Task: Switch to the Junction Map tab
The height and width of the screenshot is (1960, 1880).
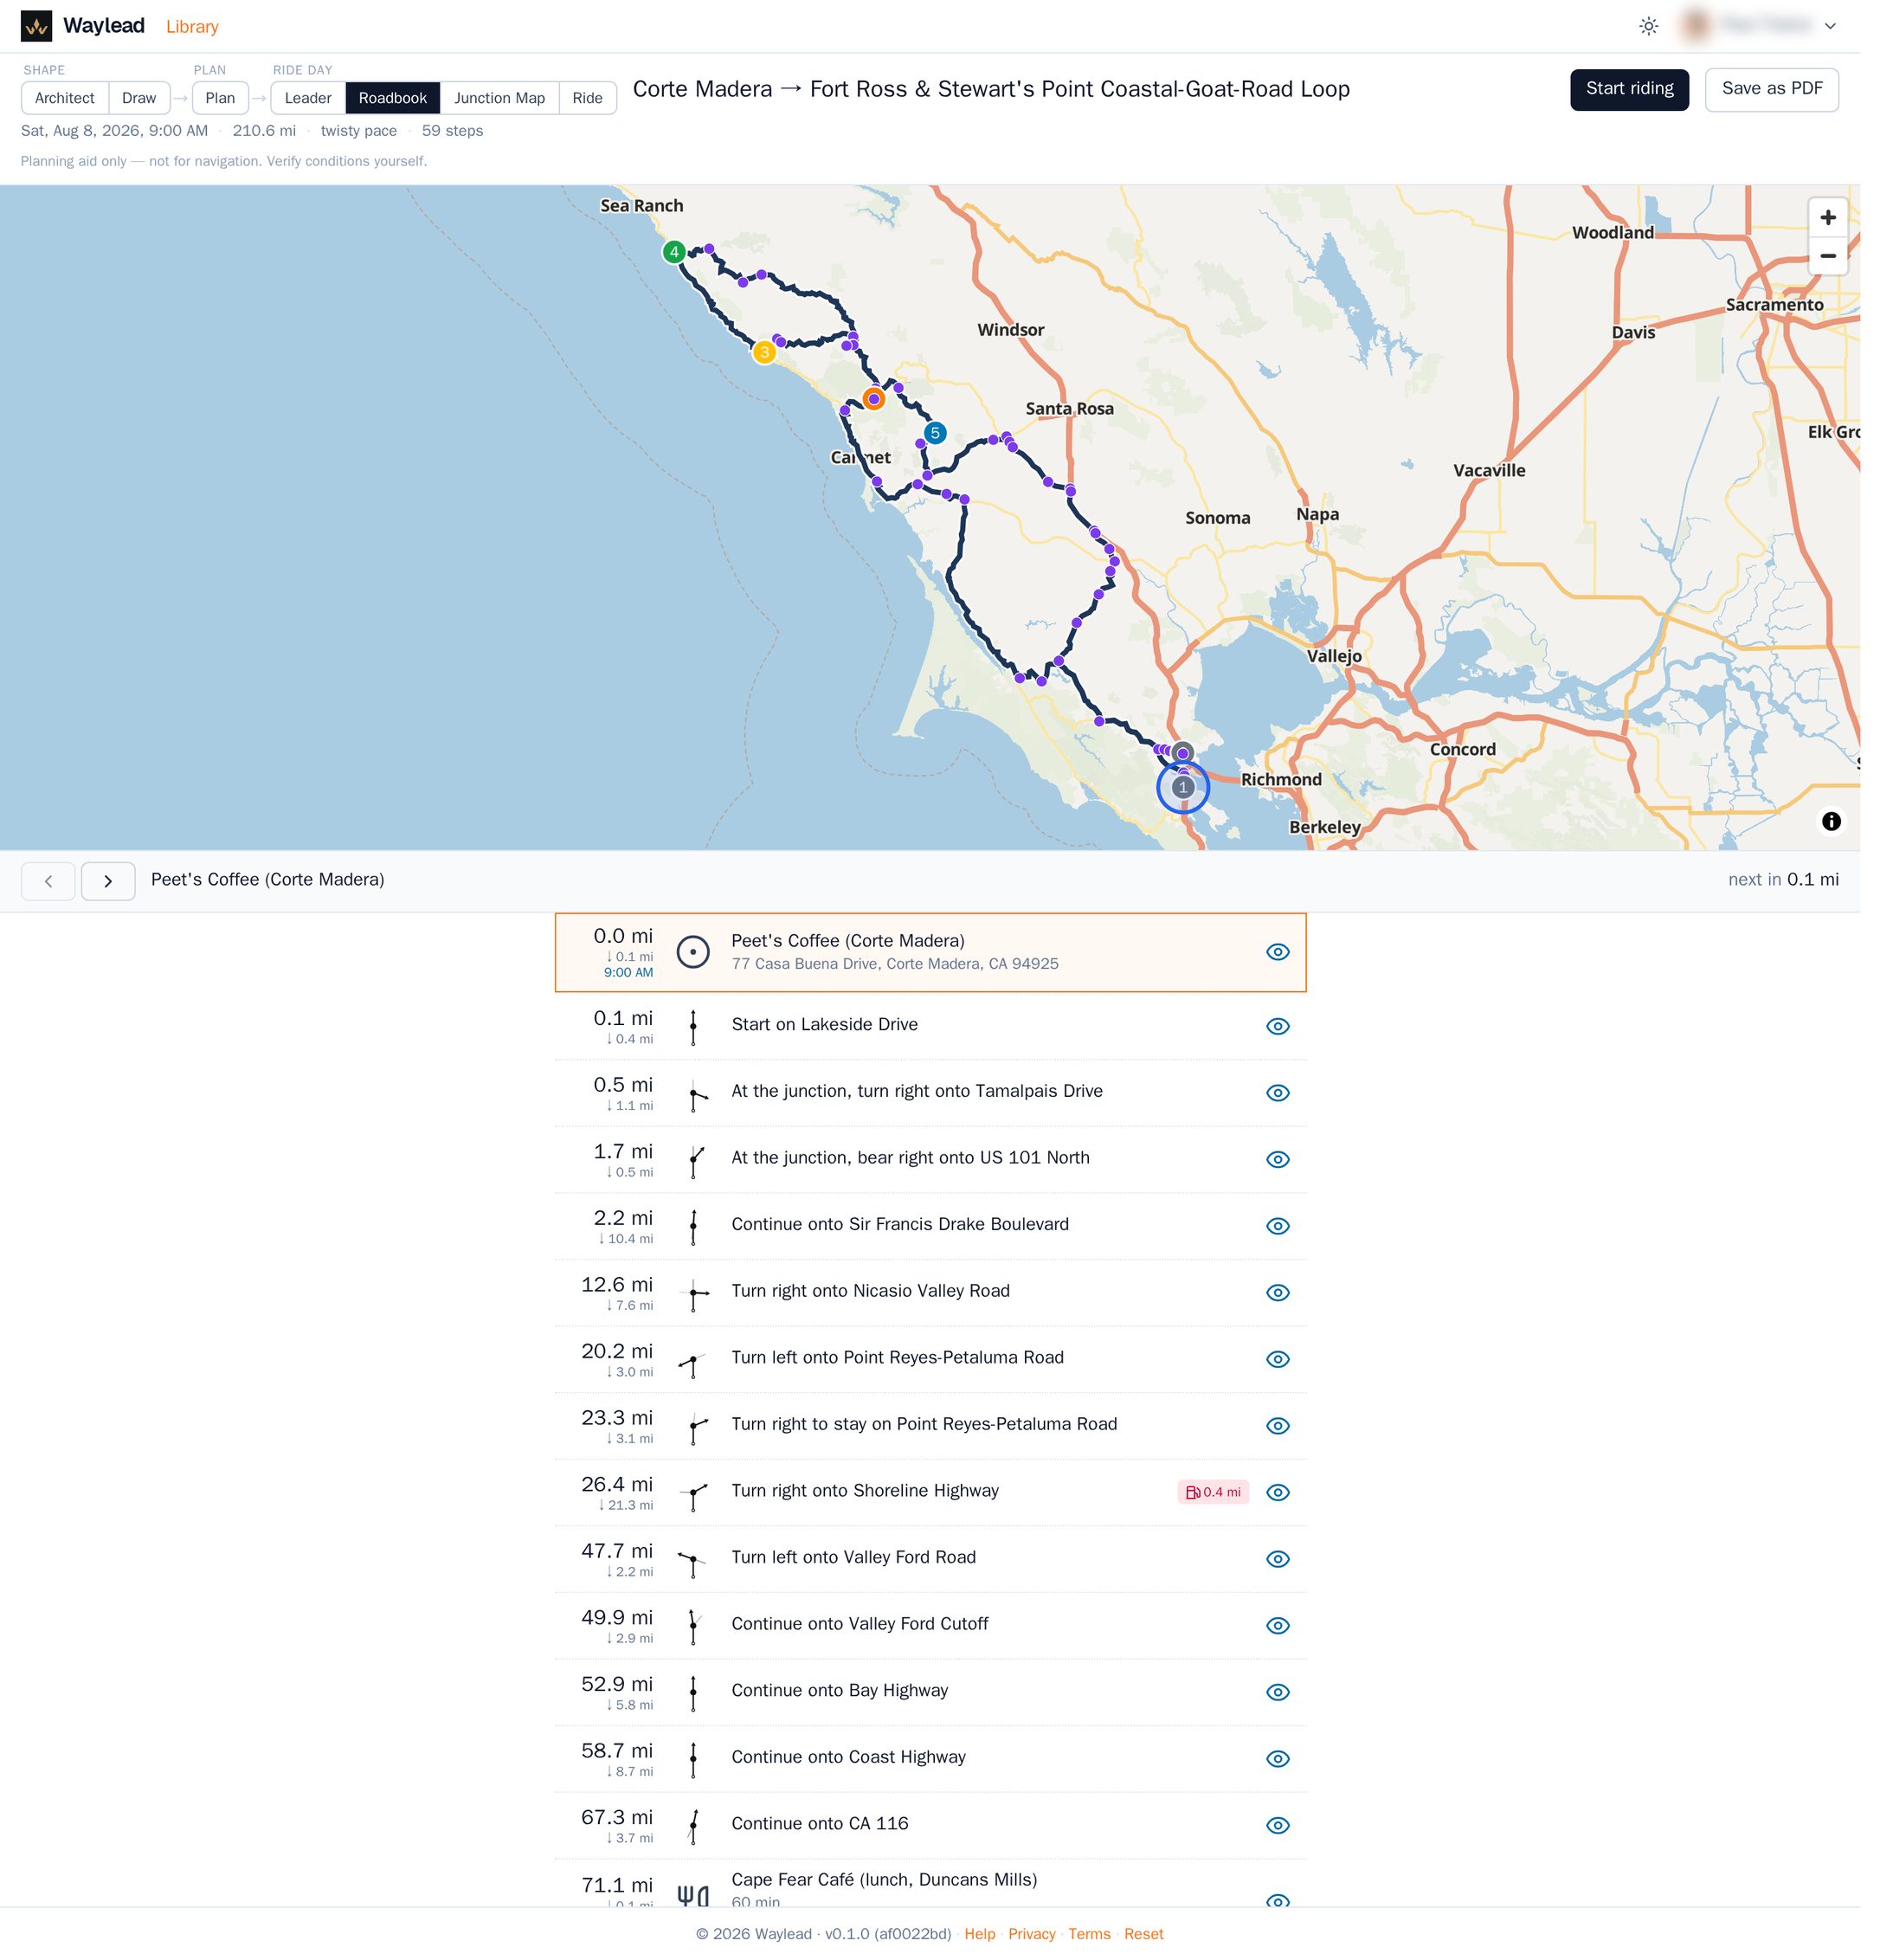Action: [500, 98]
